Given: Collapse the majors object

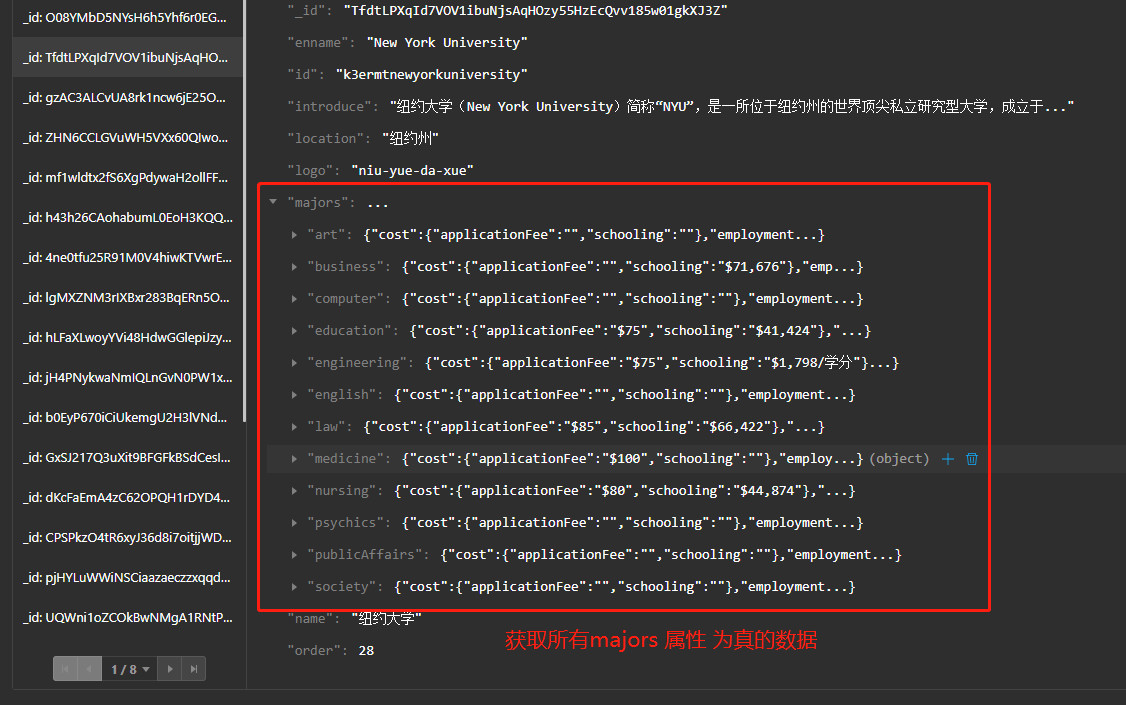Looking at the screenshot, I should (x=273, y=202).
